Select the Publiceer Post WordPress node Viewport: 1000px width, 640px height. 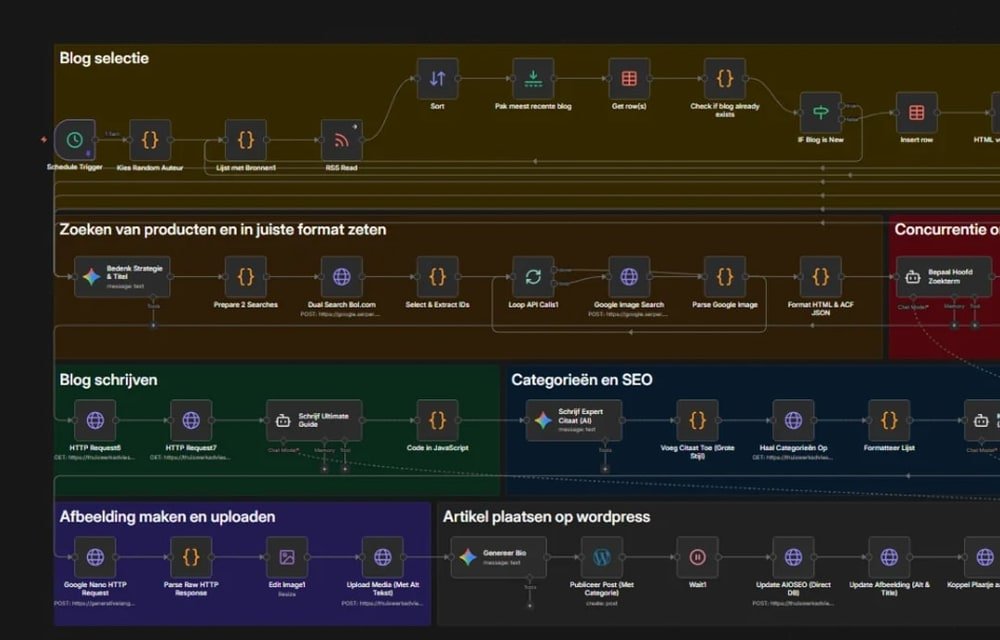(x=601, y=557)
